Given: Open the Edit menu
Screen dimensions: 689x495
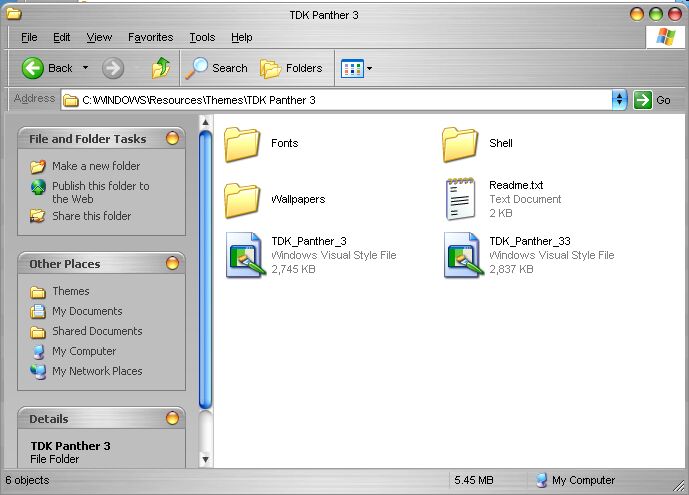Looking at the screenshot, I should tap(62, 37).
